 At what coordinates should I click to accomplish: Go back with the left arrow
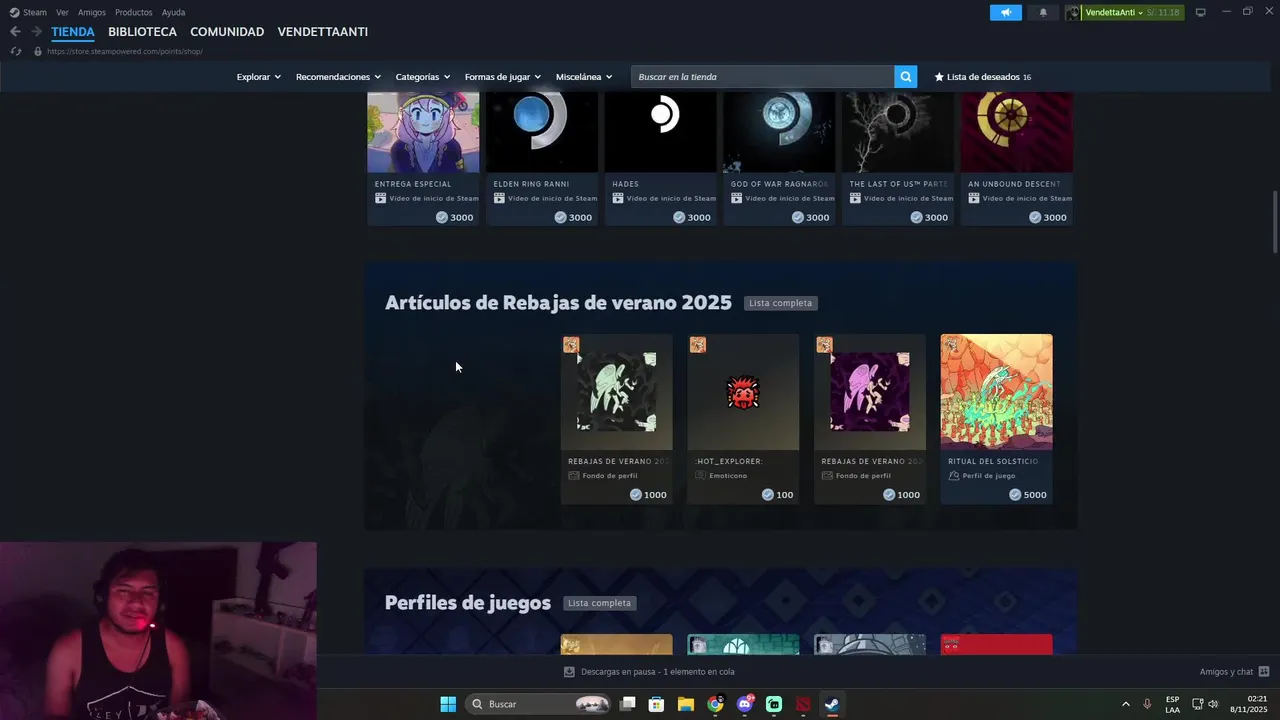[x=15, y=31]
